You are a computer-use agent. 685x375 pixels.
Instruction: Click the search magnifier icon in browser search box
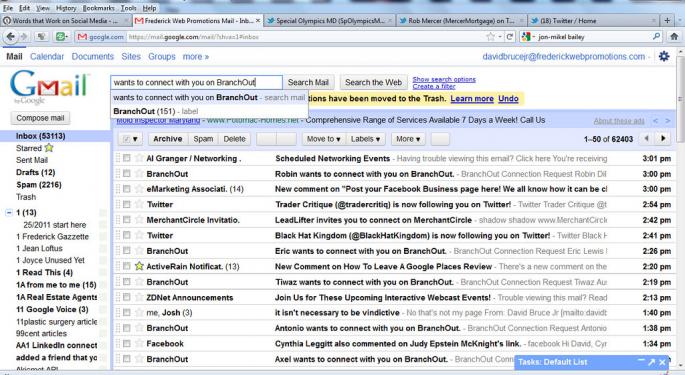pos(657,37)
